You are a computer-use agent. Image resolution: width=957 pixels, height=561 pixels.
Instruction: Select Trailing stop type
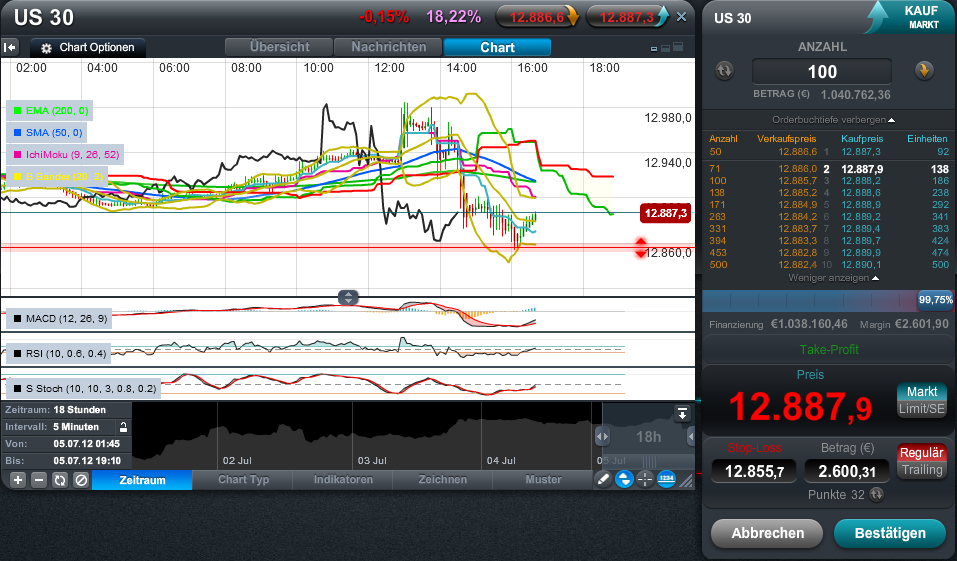click(x=922, y=469)
